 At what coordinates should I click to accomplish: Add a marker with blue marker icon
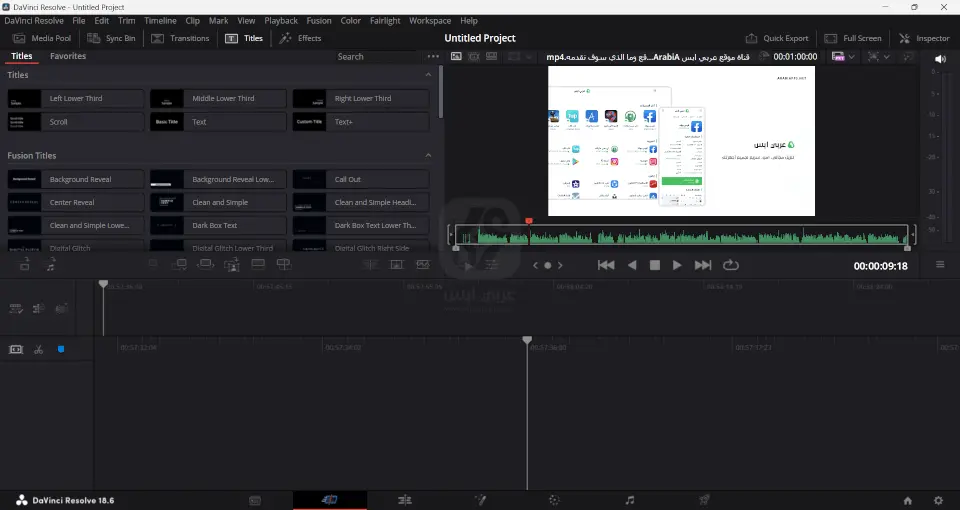61,349
